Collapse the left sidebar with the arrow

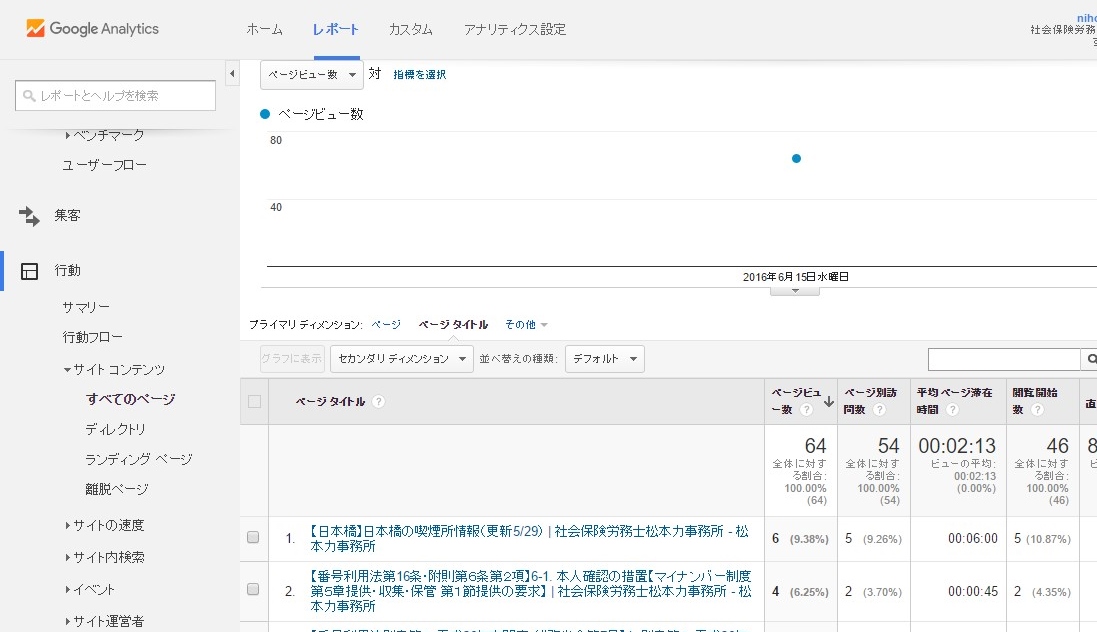(x=232, y=74)
